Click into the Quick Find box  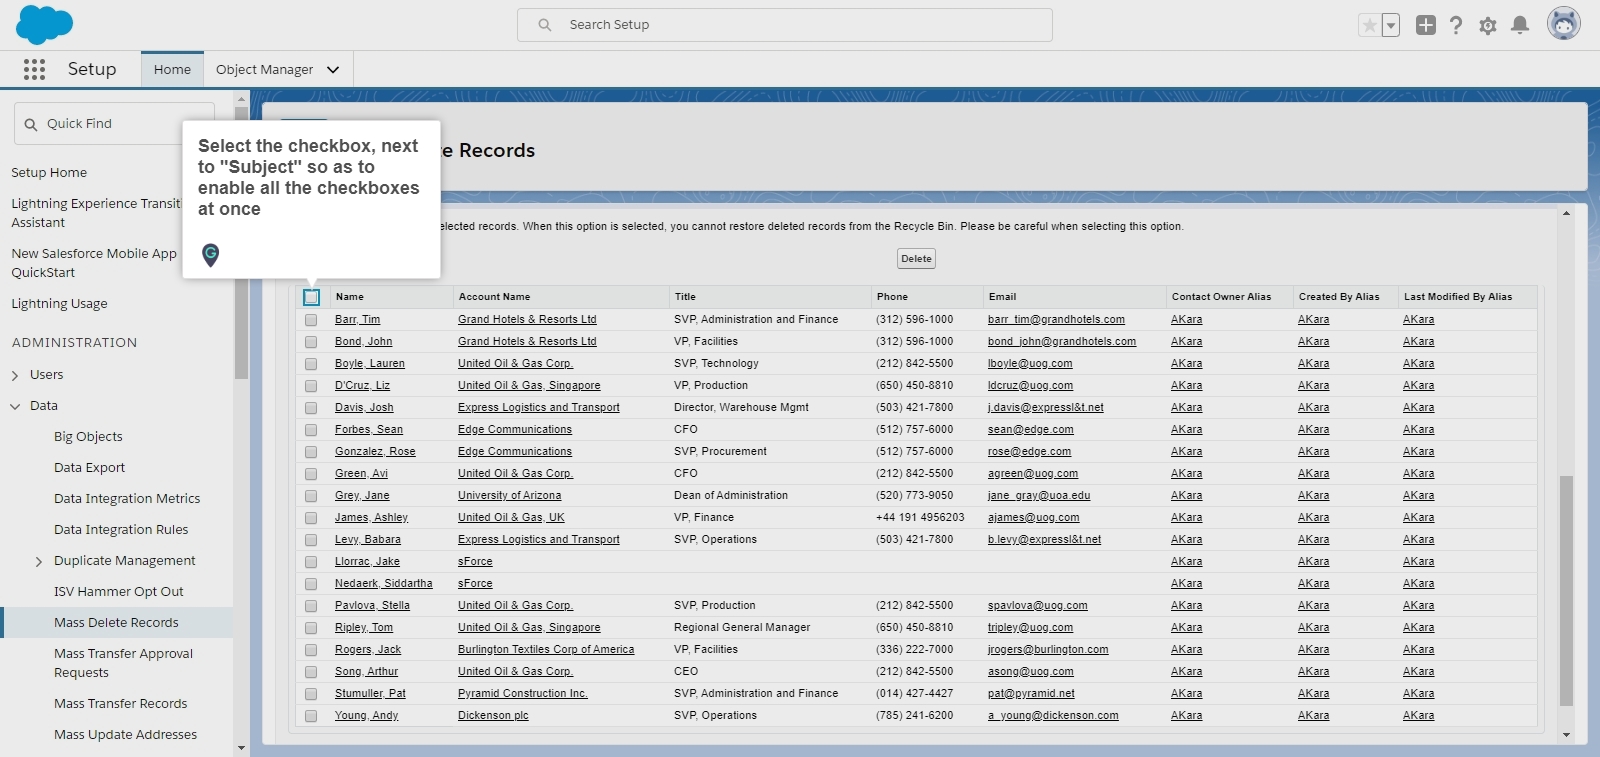click(x=114, y=124)
